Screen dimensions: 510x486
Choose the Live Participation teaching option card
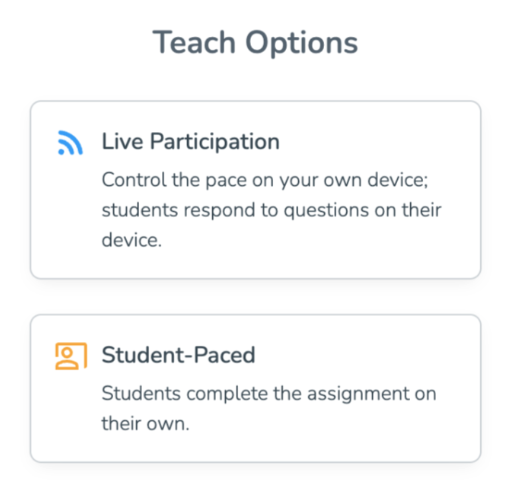click(x=255, y=189)
